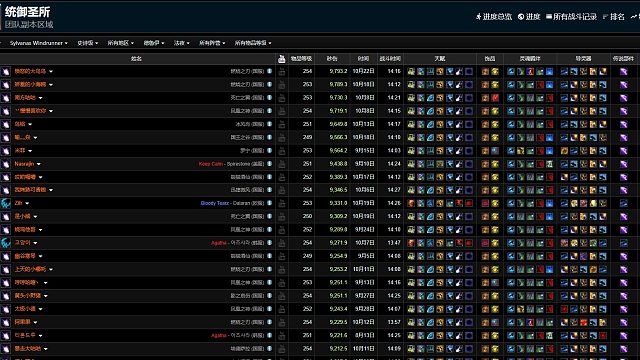Click the first talent icon in the 9,793.2 row

coord(411,71)
